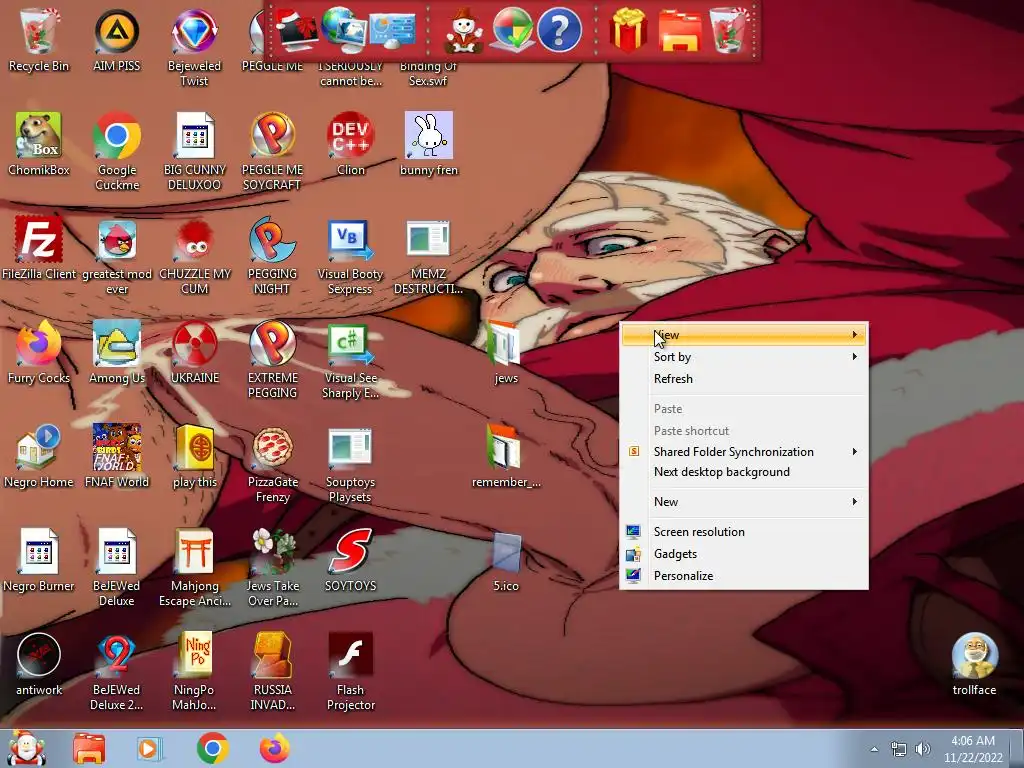
Task: Select the FNAF World desktop icon
Action: pos(117,456)
